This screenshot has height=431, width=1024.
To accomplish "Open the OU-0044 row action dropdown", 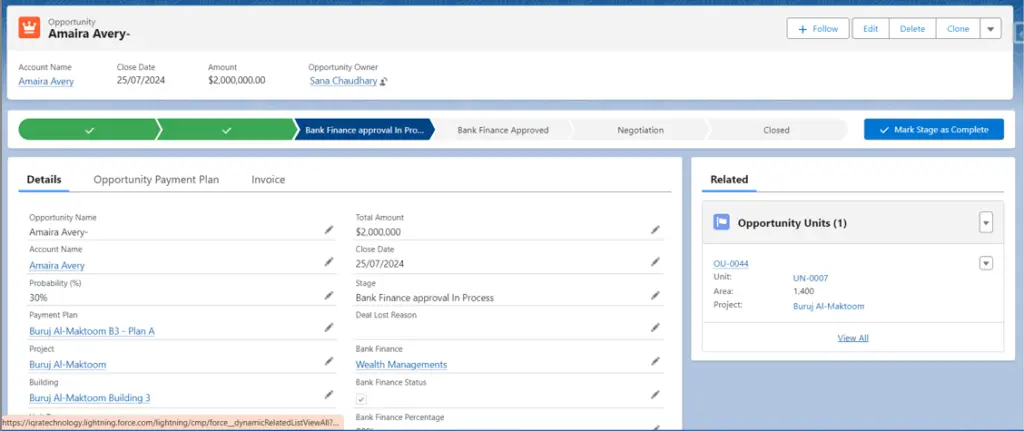I will [x=986, y=263].
